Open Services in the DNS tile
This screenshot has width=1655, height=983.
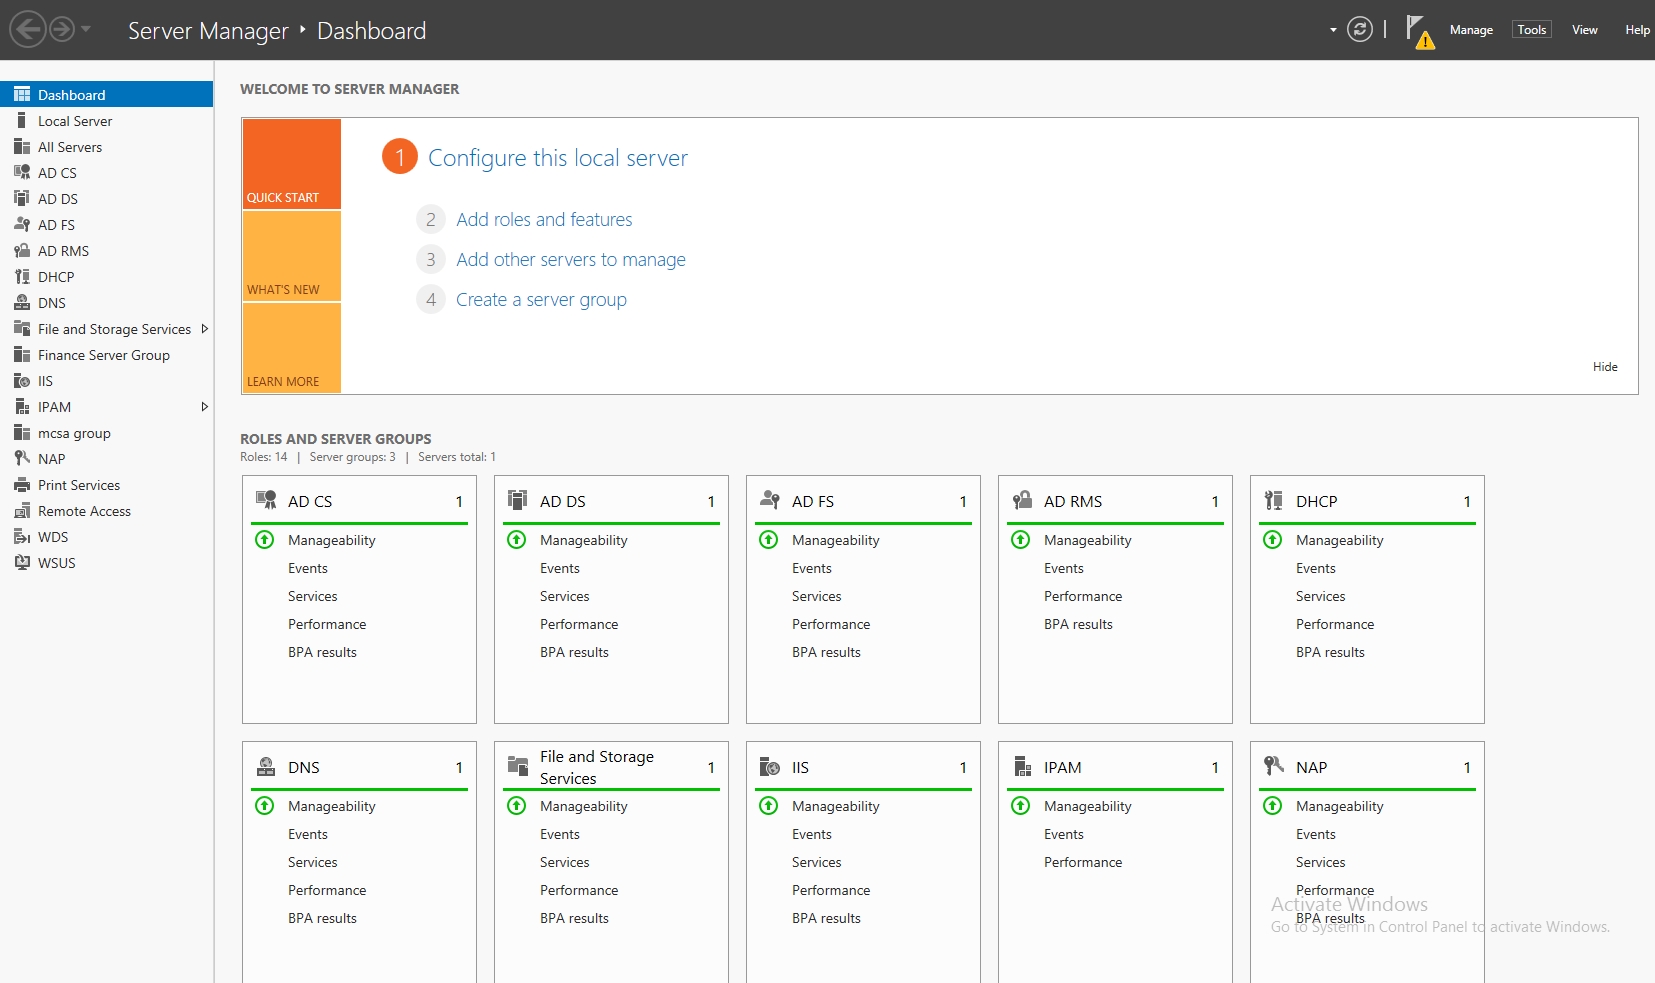[313, 862]
